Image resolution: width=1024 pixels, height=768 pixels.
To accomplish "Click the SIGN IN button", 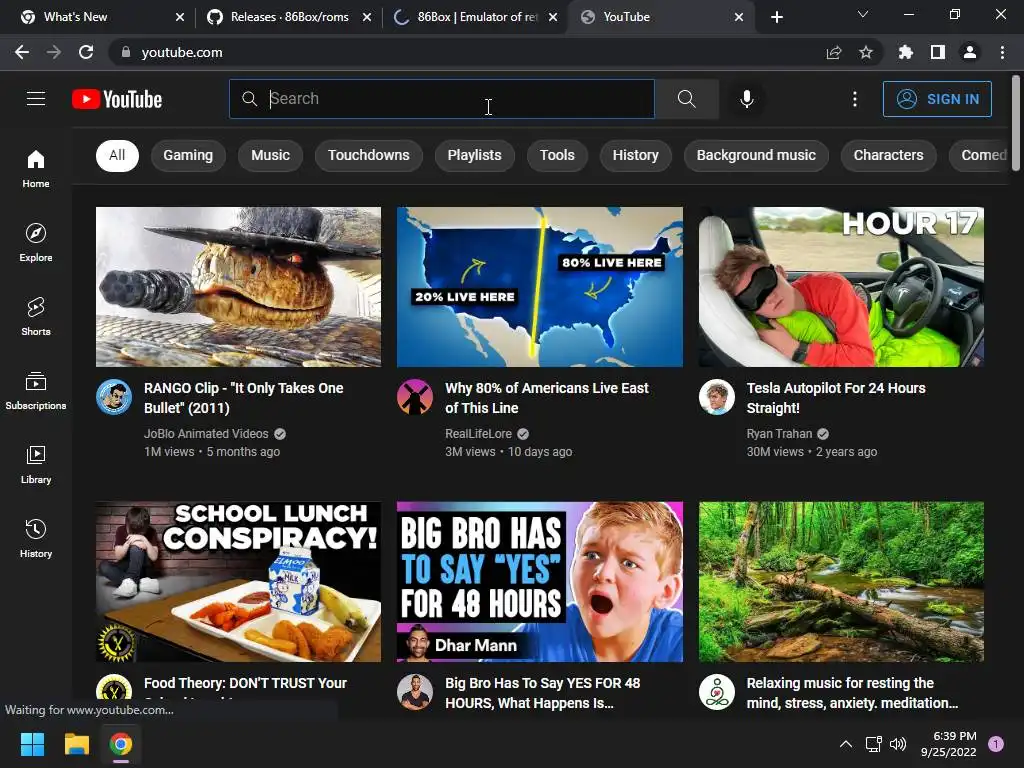I will coord(937,99).
